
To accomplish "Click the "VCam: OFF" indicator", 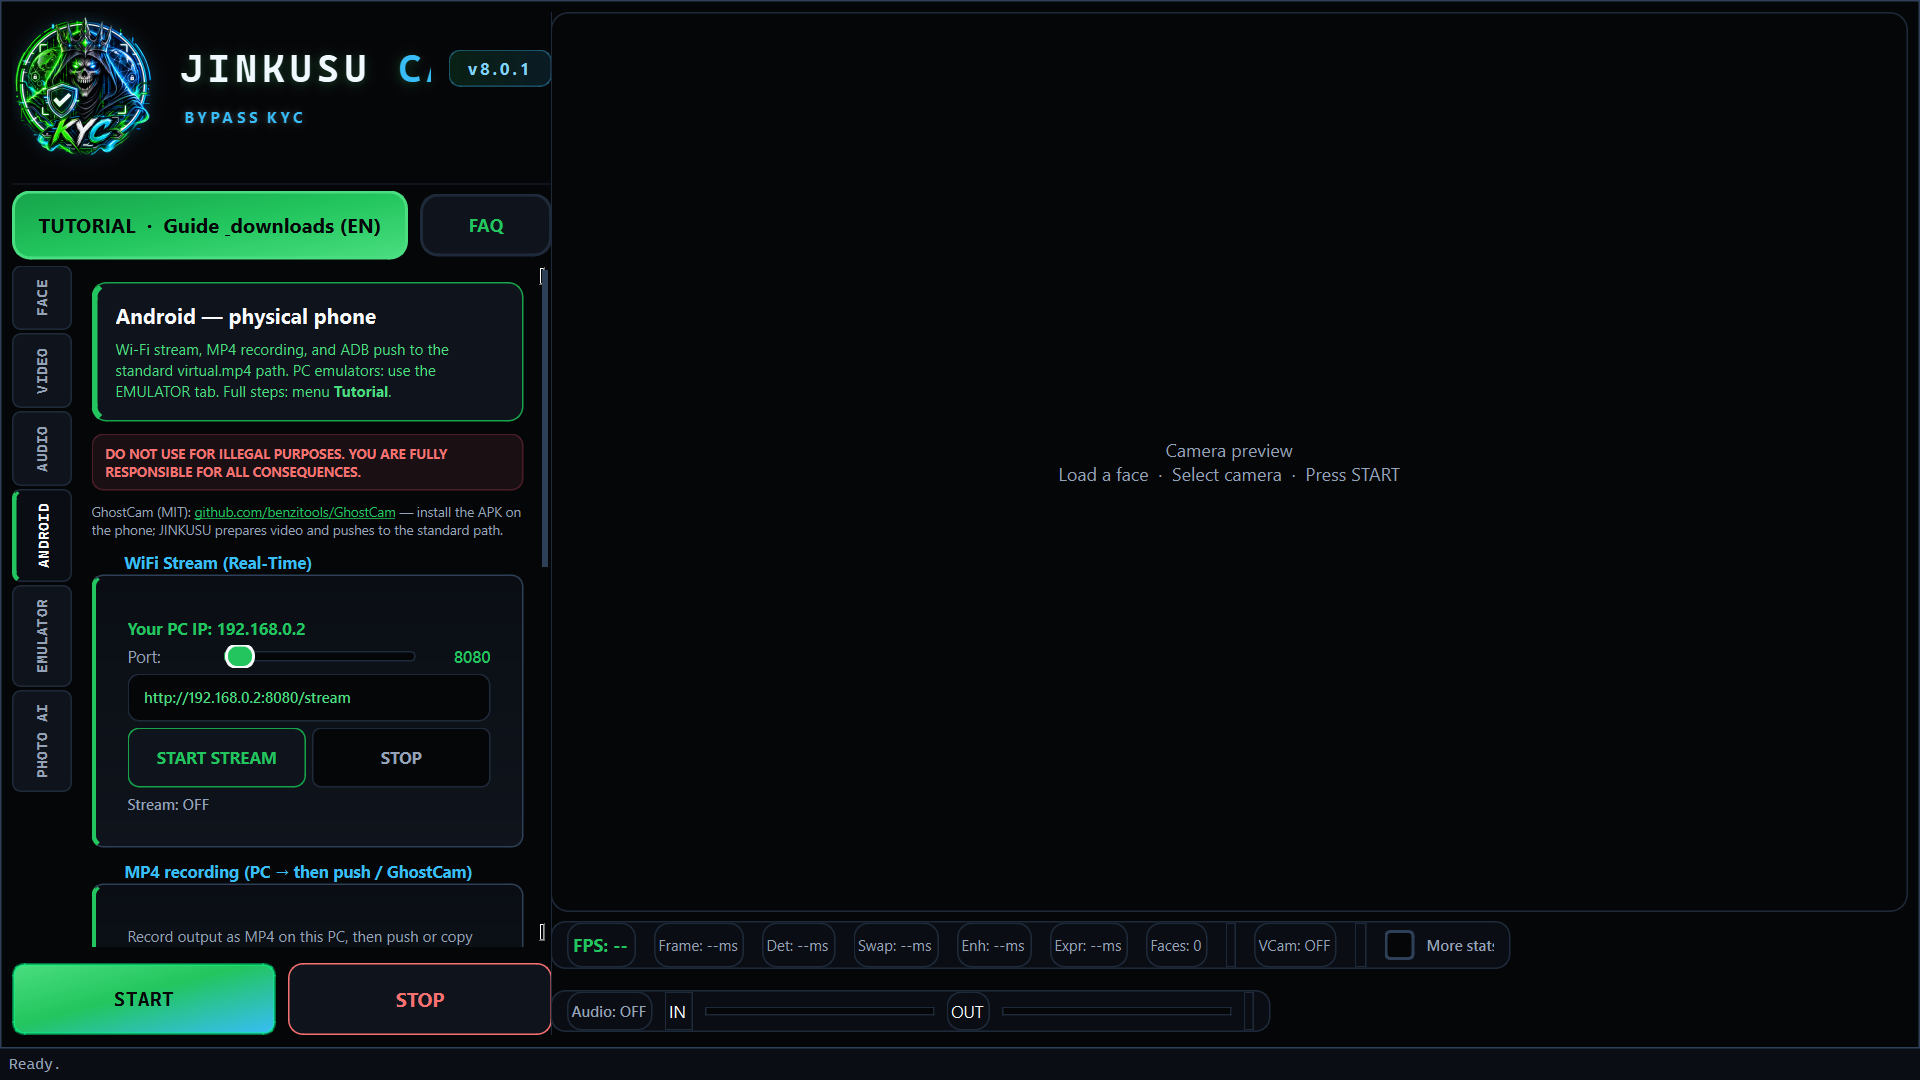I will coord(1294,945).
